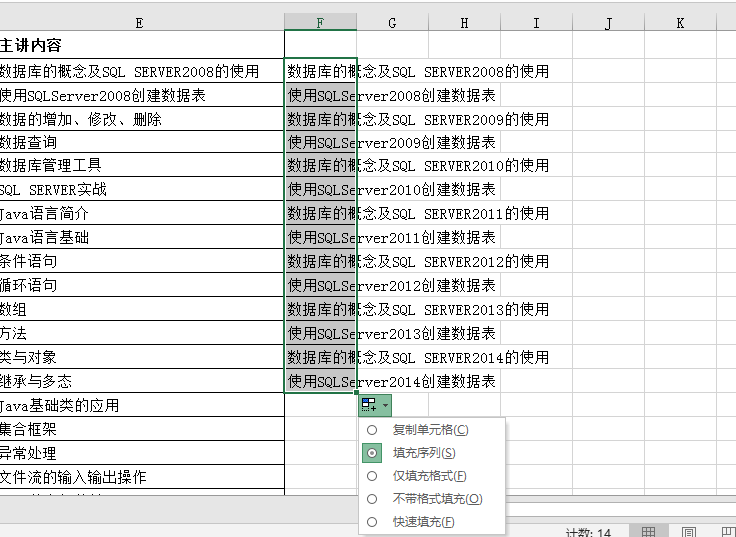Click column I header
The height and width of the screenshot is (537, 736).
coord(537,23)
